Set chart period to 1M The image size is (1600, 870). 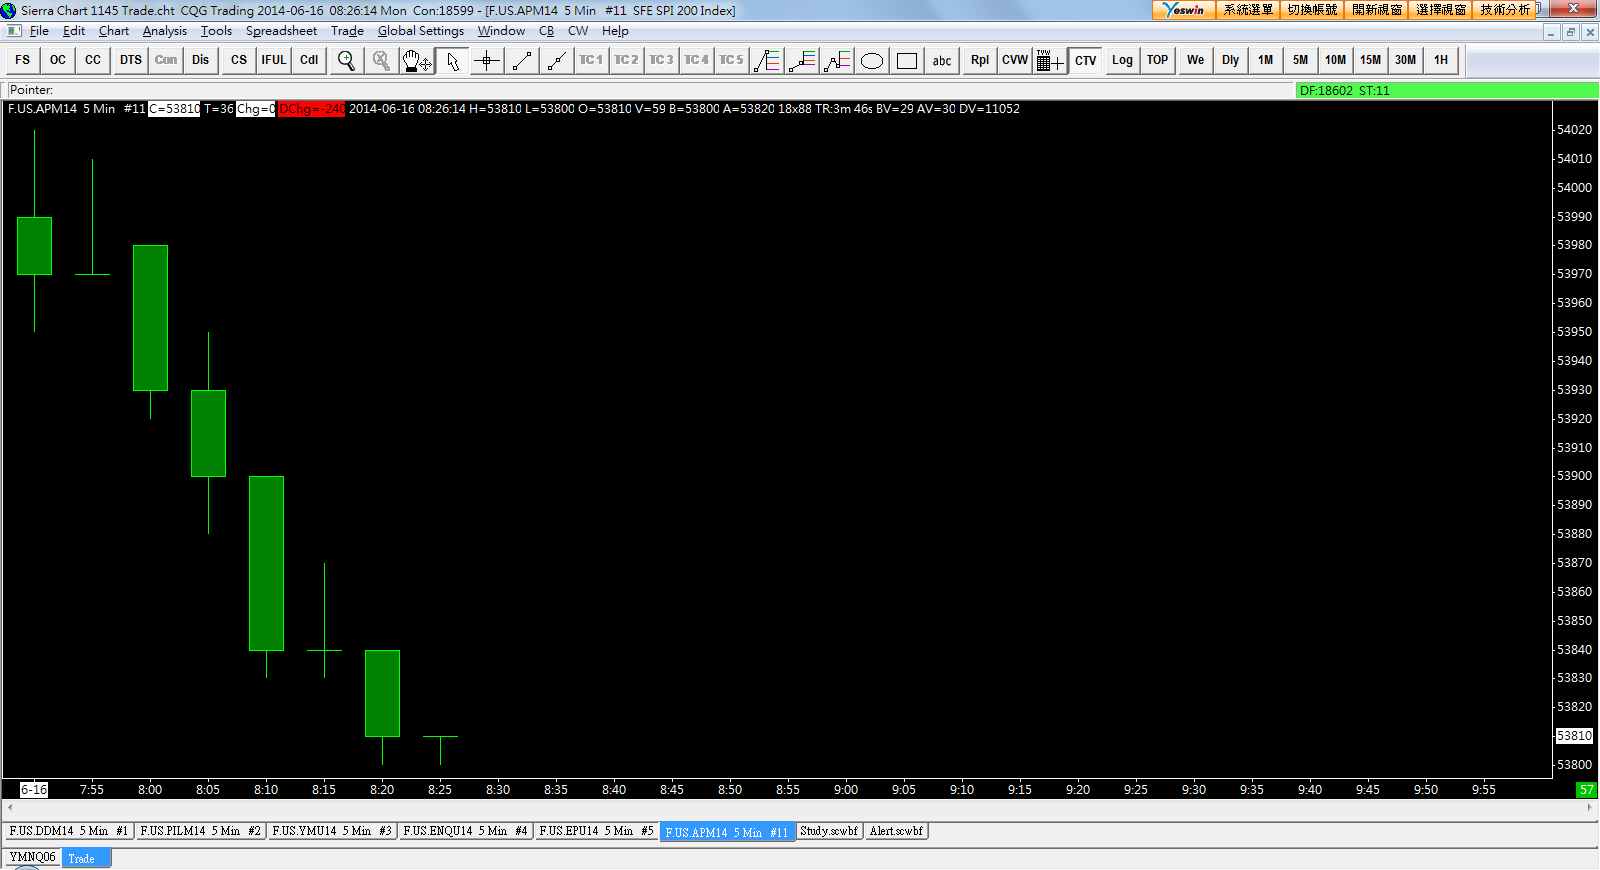point(1265,60)
